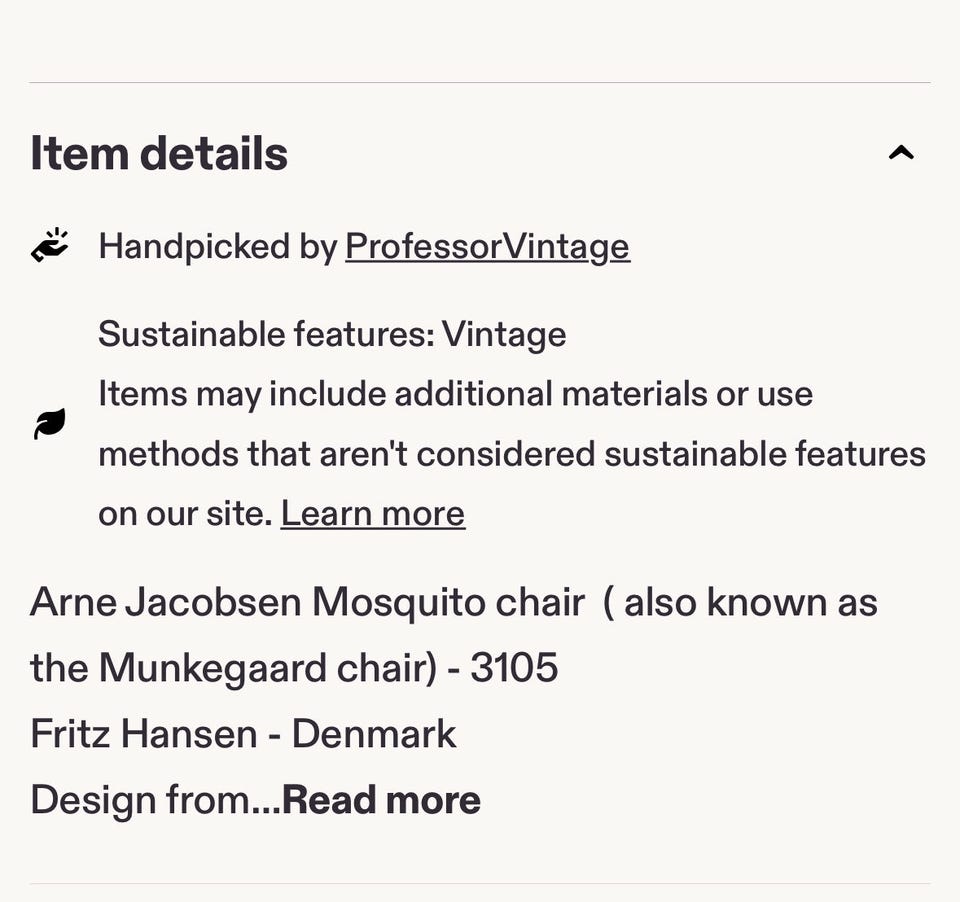
Task: Collapse the Item details section chevron
Action: click(x=901, y=153)
